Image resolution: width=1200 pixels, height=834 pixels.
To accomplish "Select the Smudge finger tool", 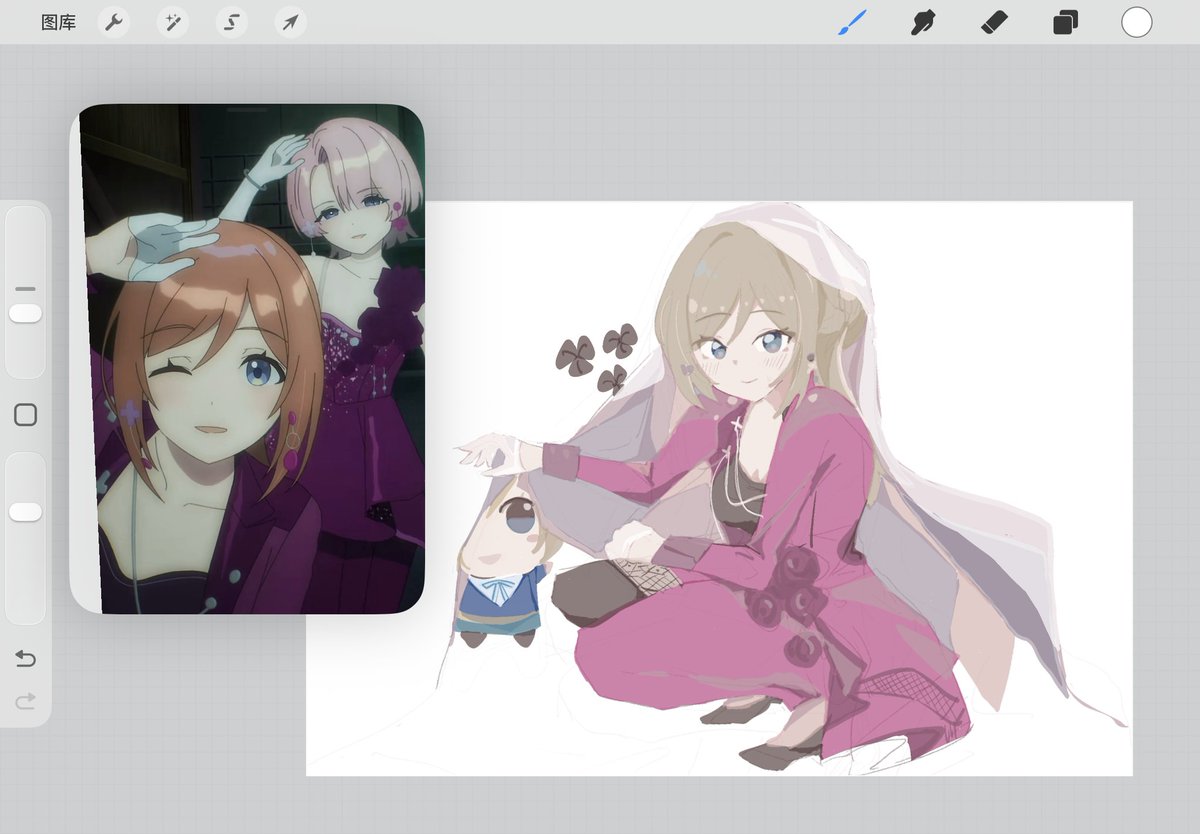I will [x=923, y=22].
